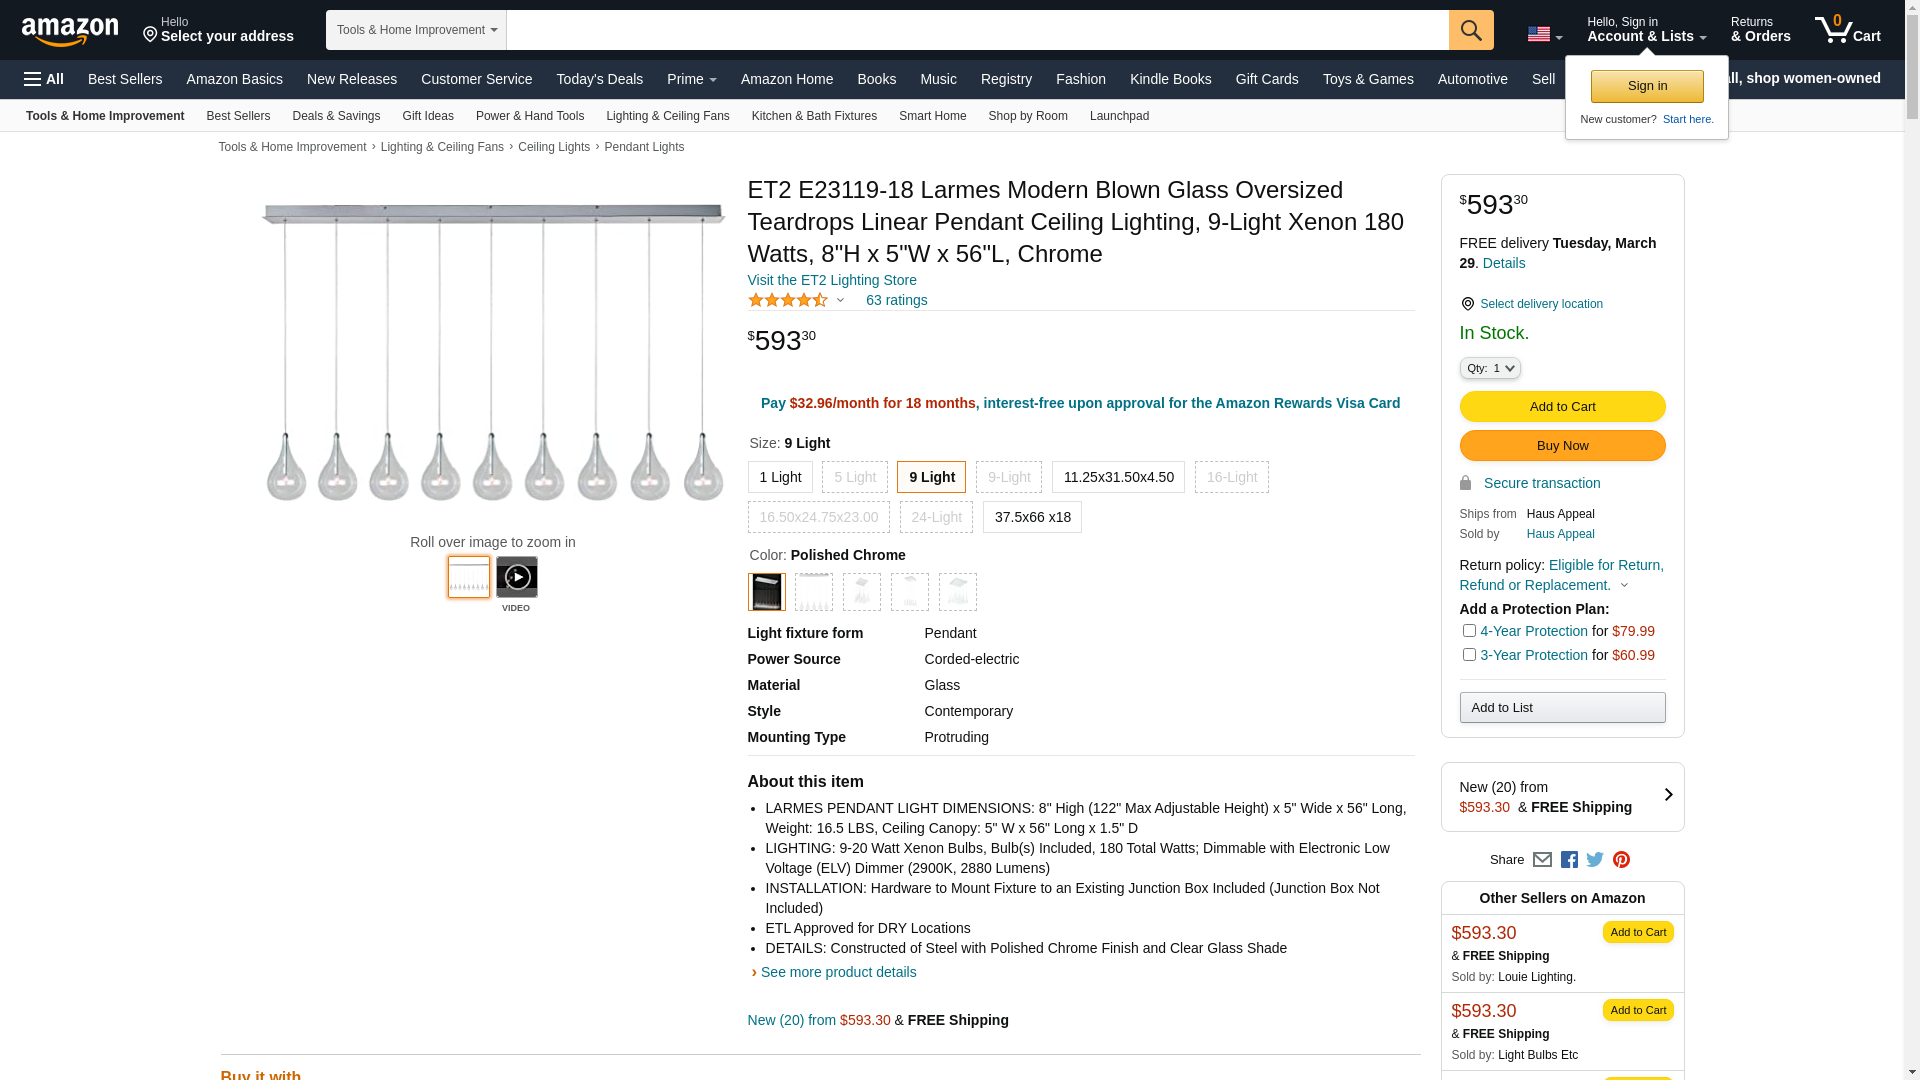Viewport: 1920px width, 1080px height.
Task: Share product on Twitter
Action: tap(1595, 860)
